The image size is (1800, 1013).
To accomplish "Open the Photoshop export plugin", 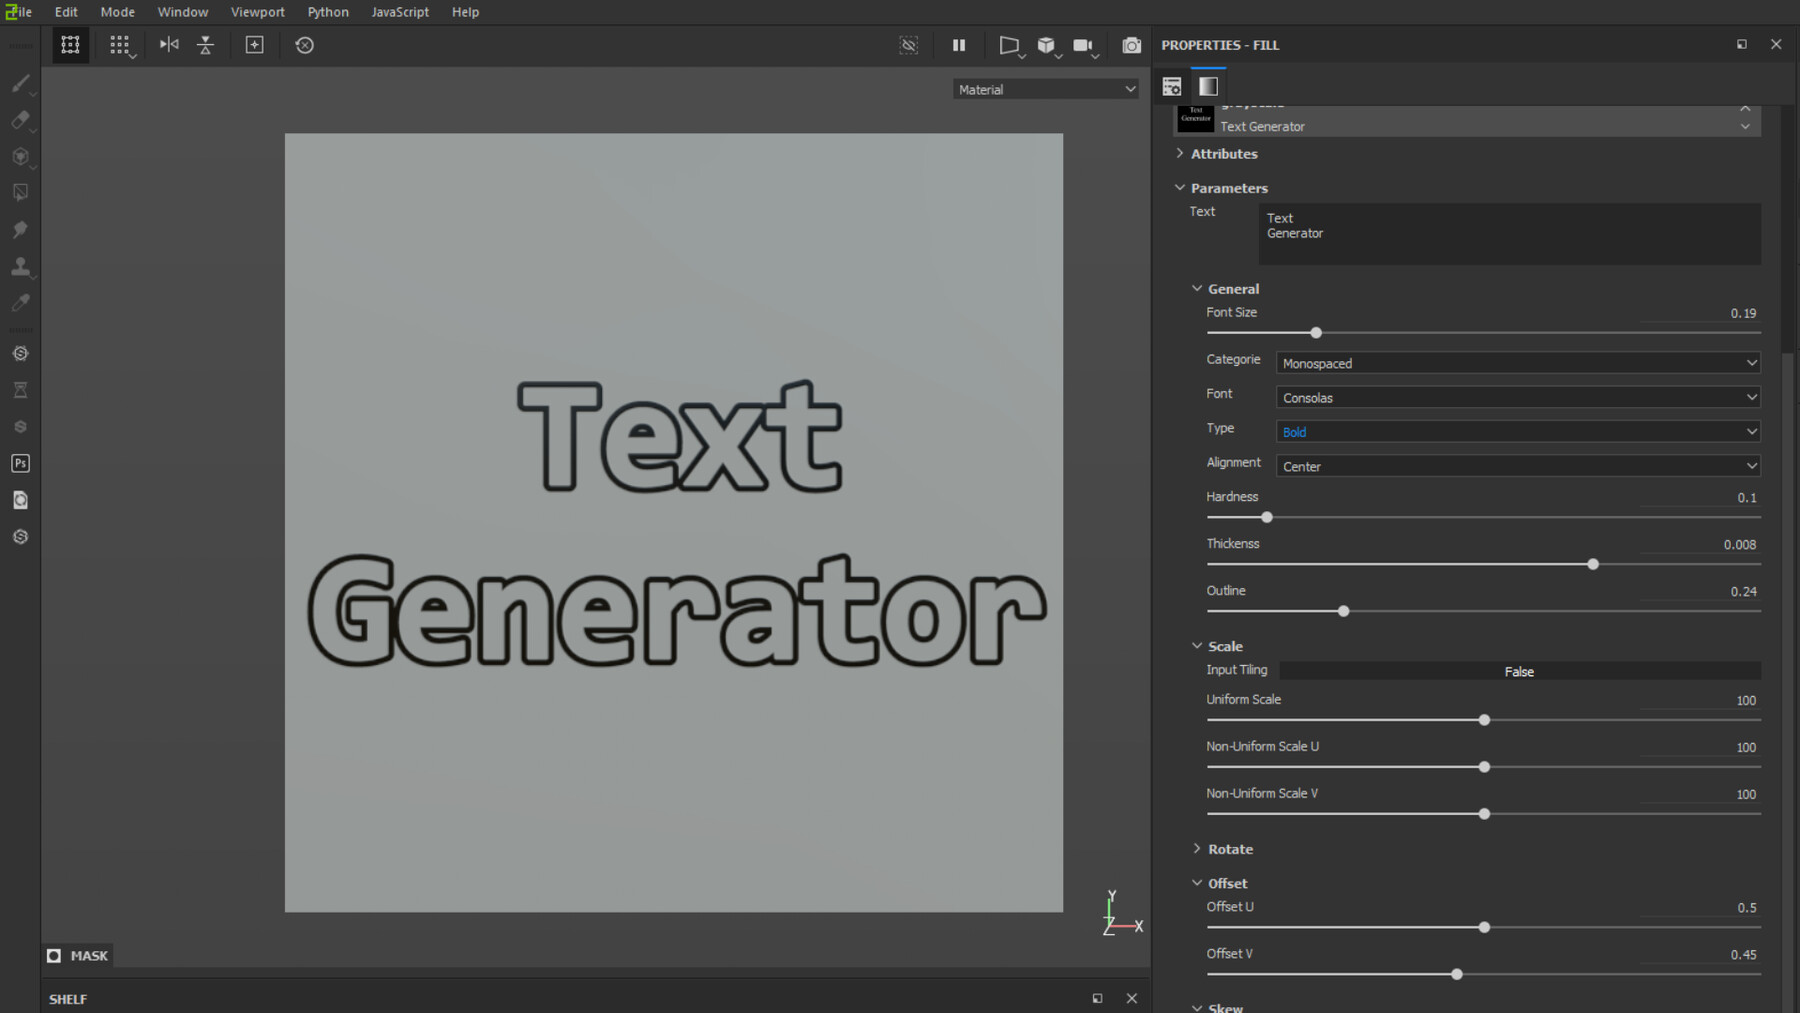I will coord(20,462).
